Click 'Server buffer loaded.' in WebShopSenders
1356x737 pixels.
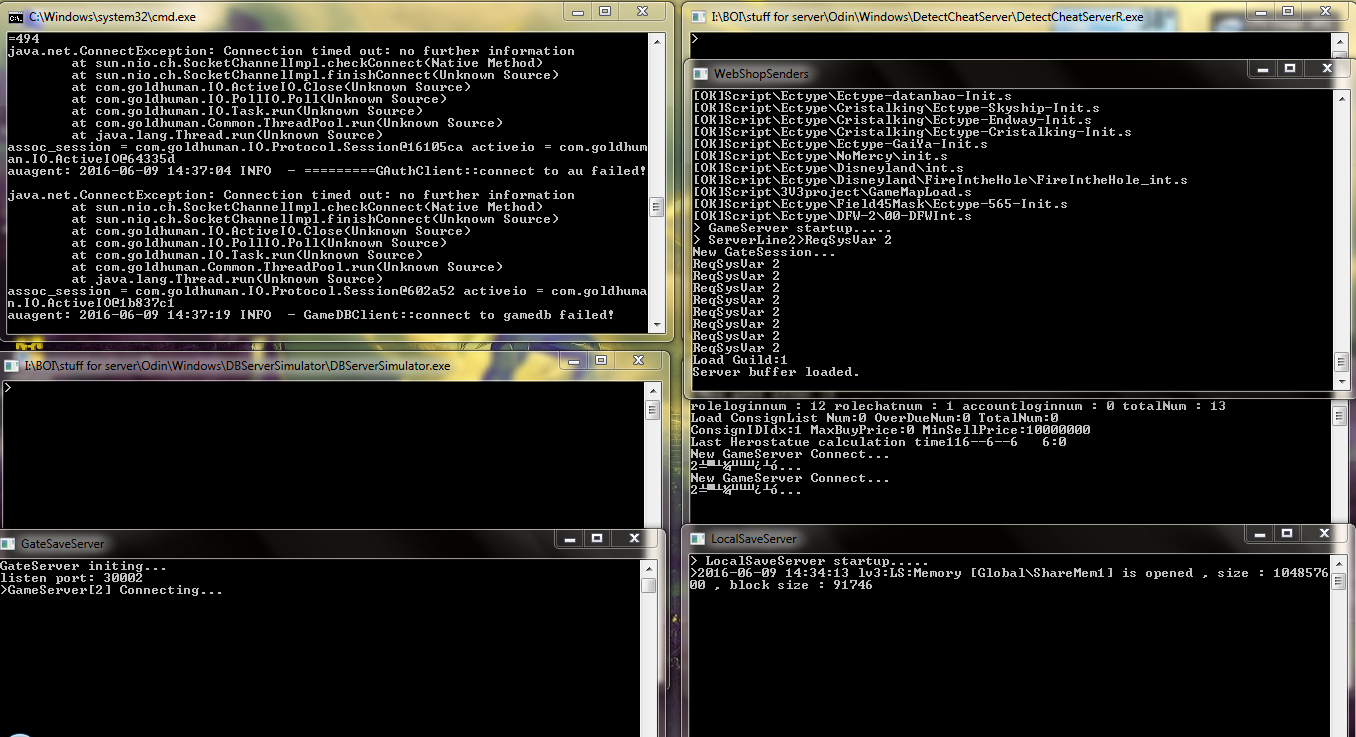click(776, 372)
